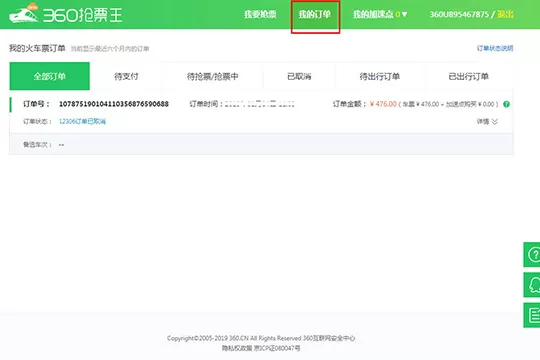Open the 已出行订单 tab

point(468,76)
